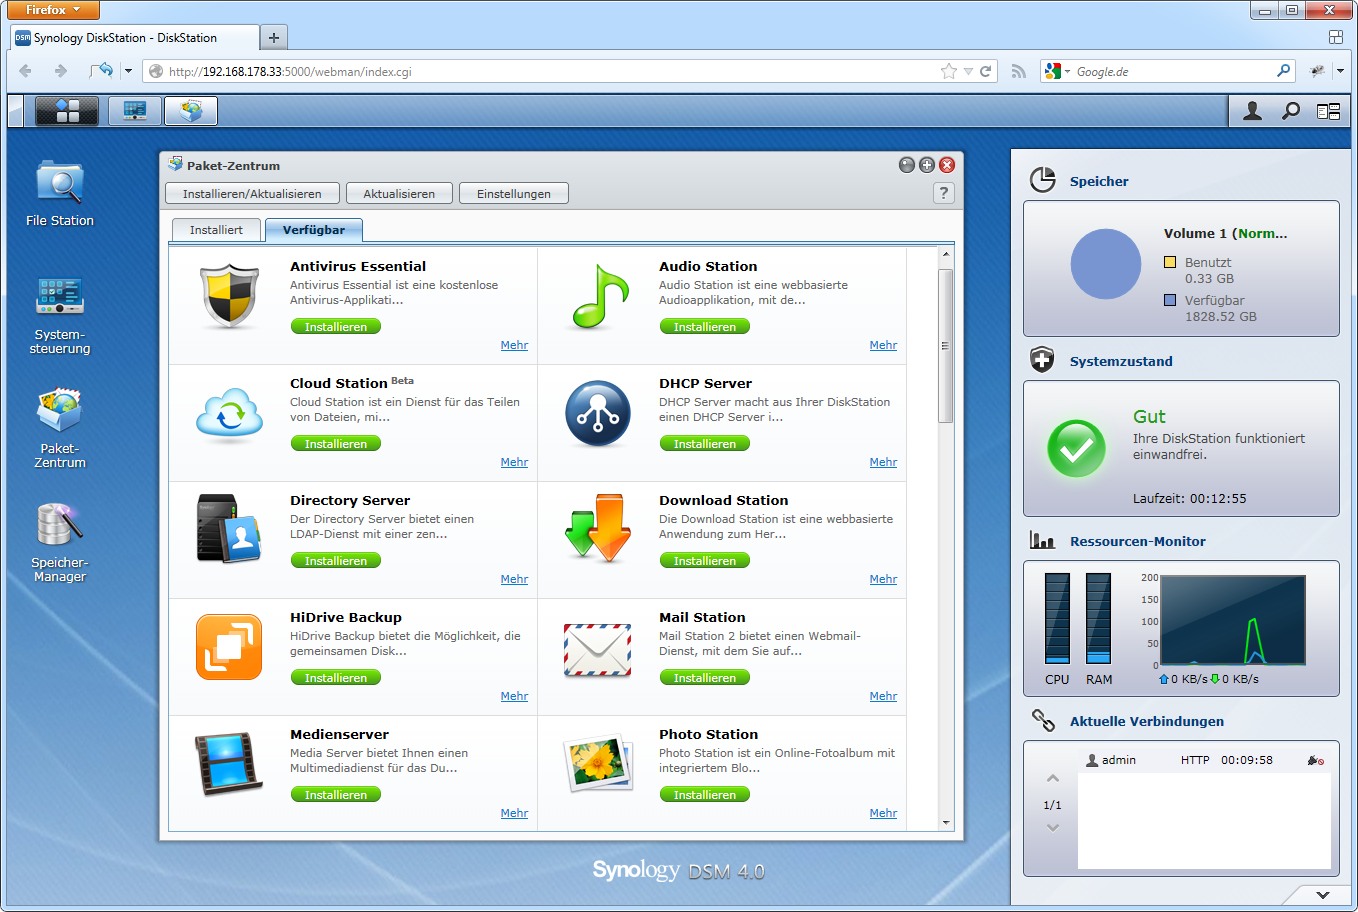Image resolution: width=1358 pixels, height=912 pixels.
Task: Click the Cloud Station cloud icon
Action: click(x=230, y=414)
